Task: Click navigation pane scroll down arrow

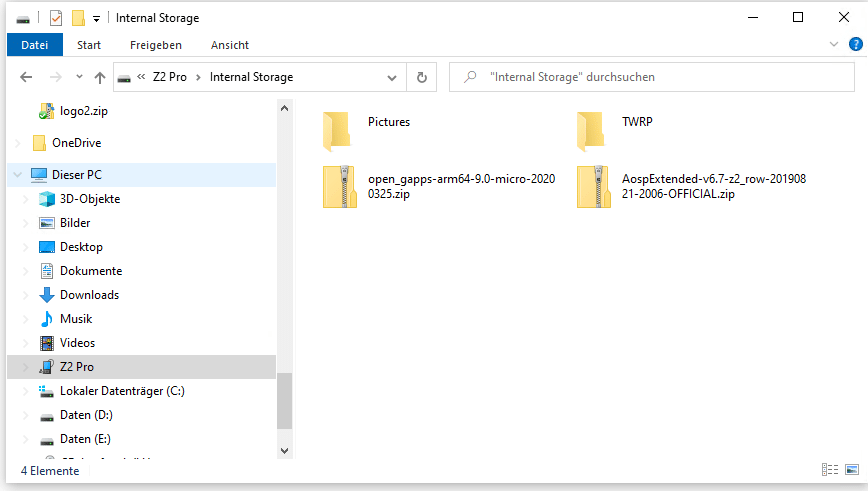Action: point(285,451)
